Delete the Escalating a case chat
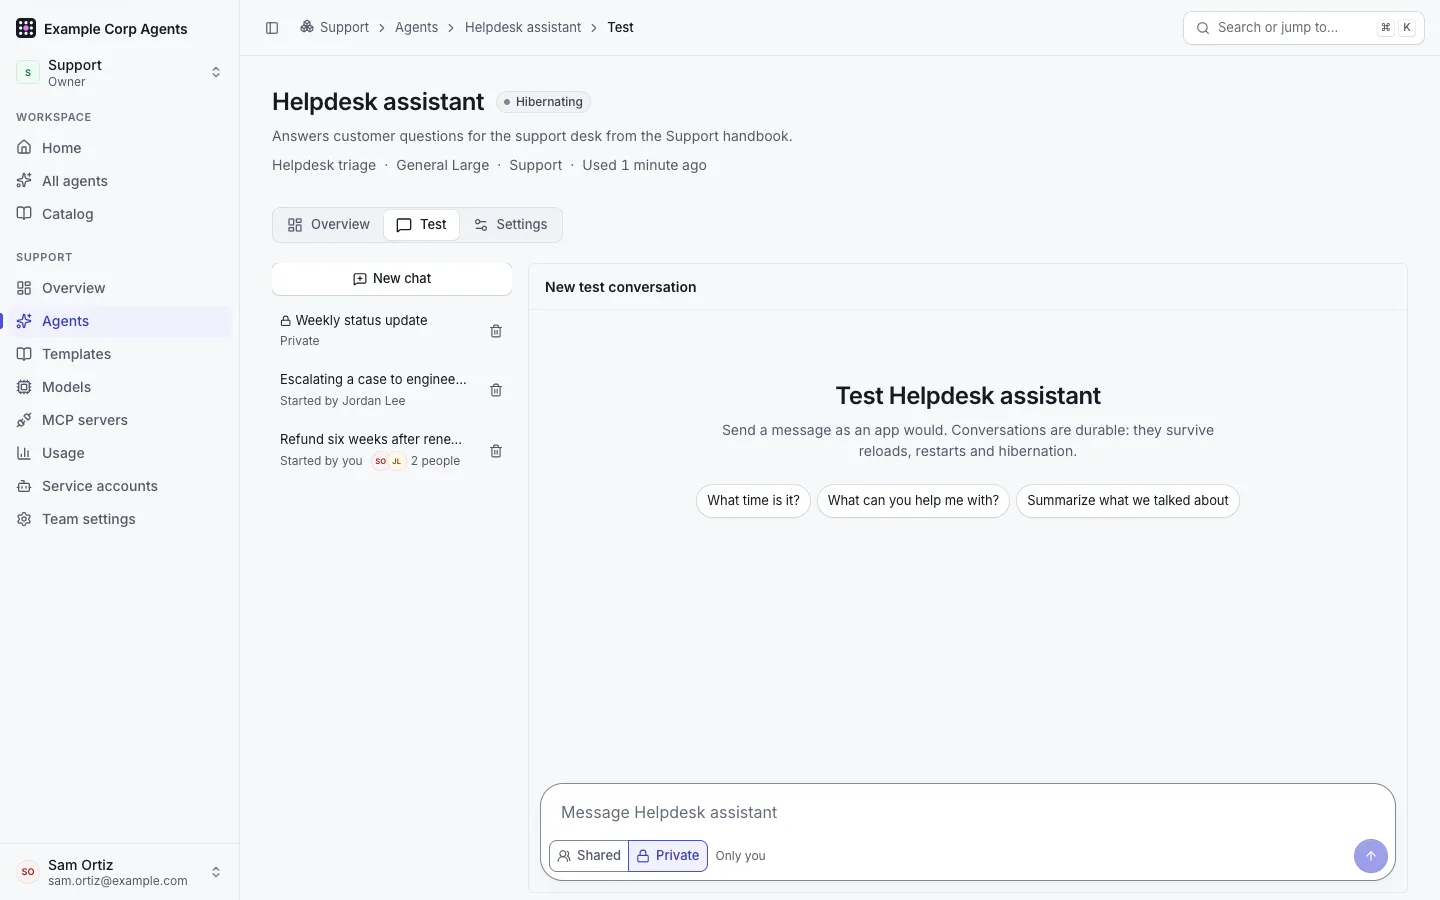This screenshot has width=1440, height=900. coord(496,390)
